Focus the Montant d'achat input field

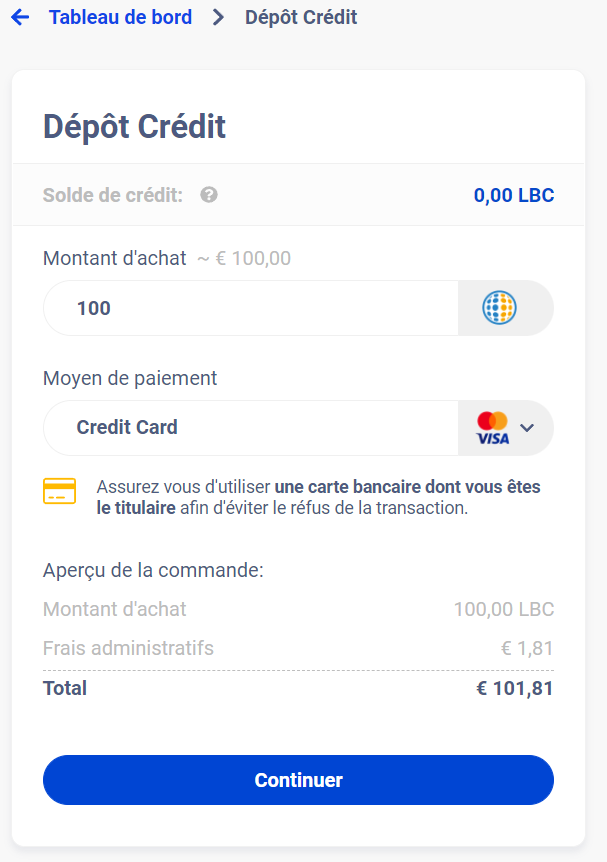(250, 307)
